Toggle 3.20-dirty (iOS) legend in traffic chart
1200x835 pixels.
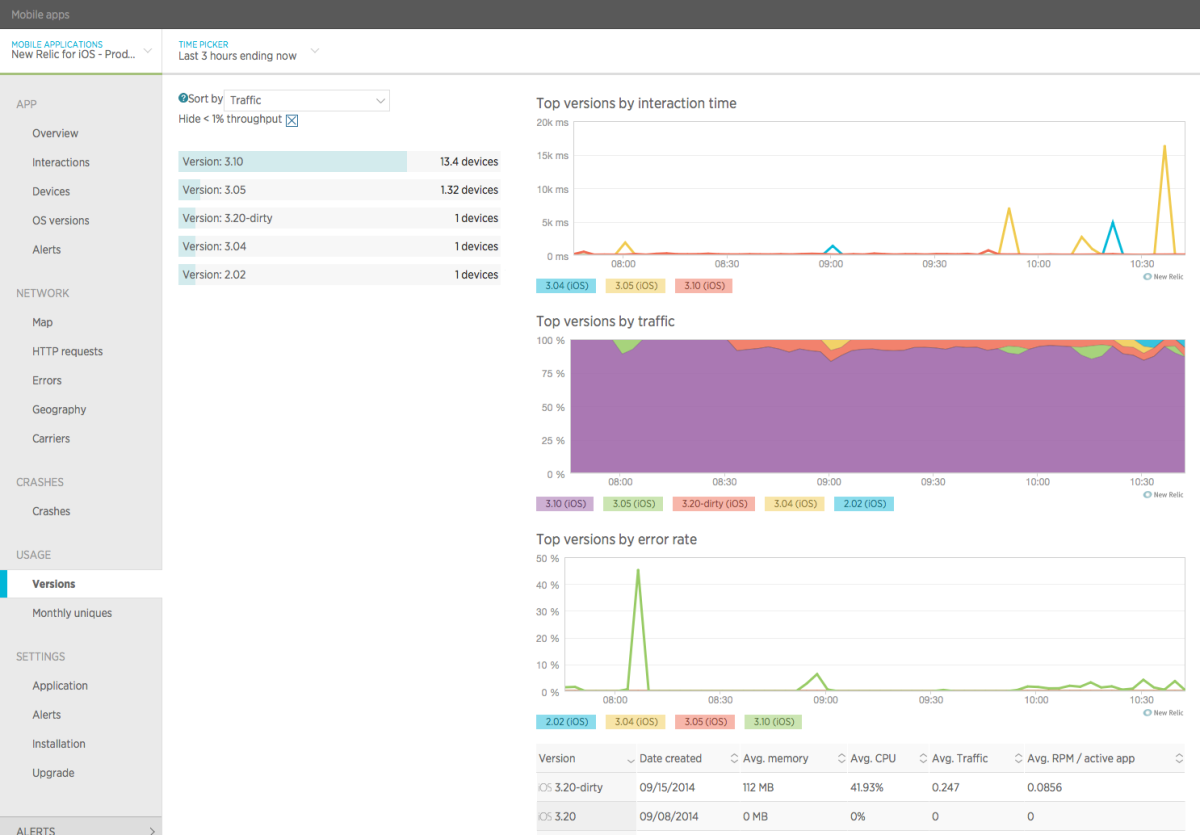coord(714,504)
